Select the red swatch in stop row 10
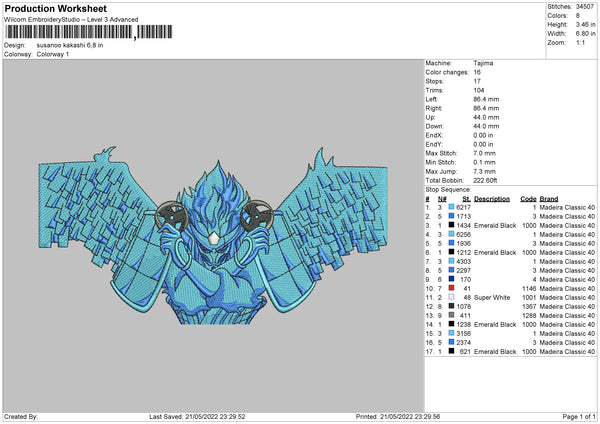 point(452,288)
